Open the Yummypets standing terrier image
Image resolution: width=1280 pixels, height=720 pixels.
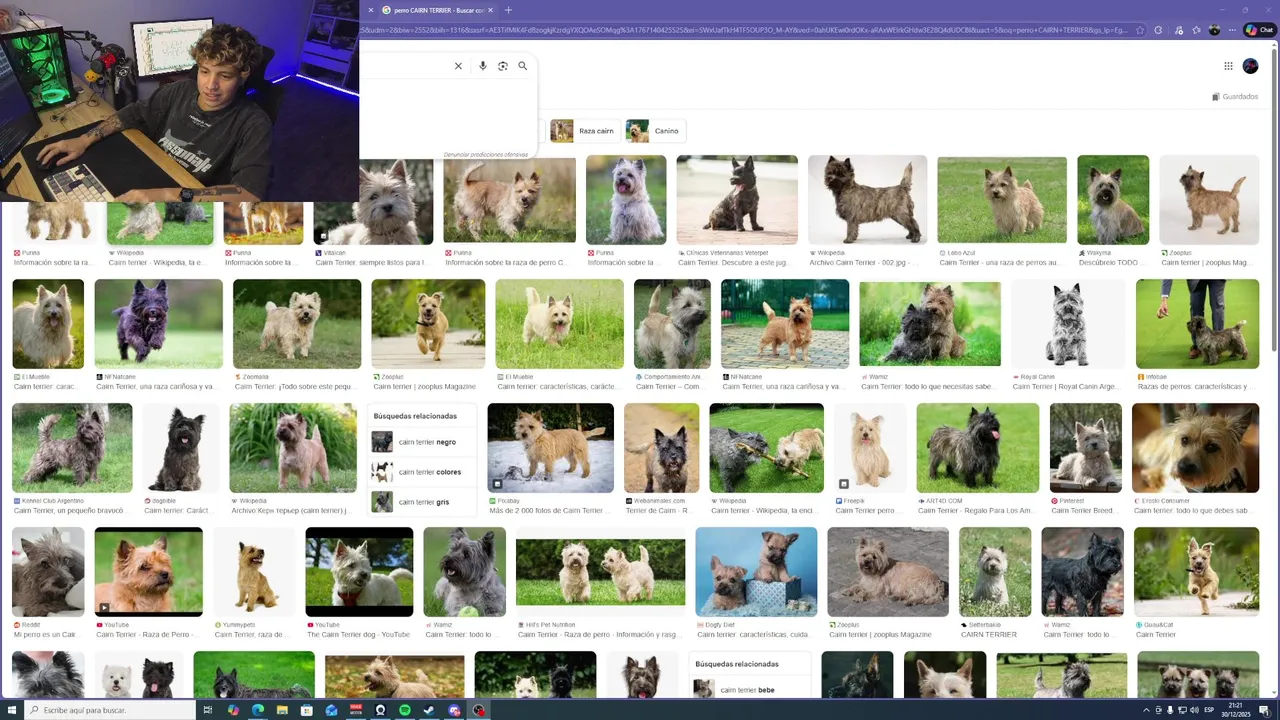coord(254,571)
